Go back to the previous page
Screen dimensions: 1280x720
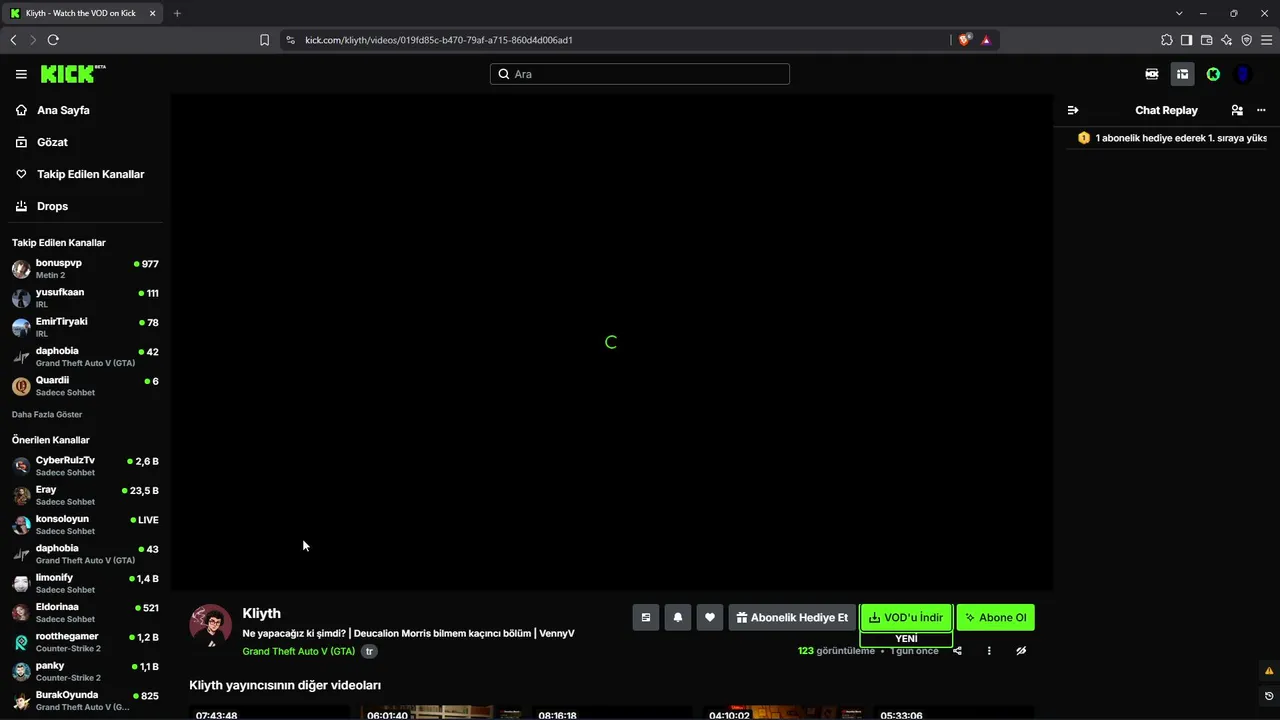[x=13, y=40]
